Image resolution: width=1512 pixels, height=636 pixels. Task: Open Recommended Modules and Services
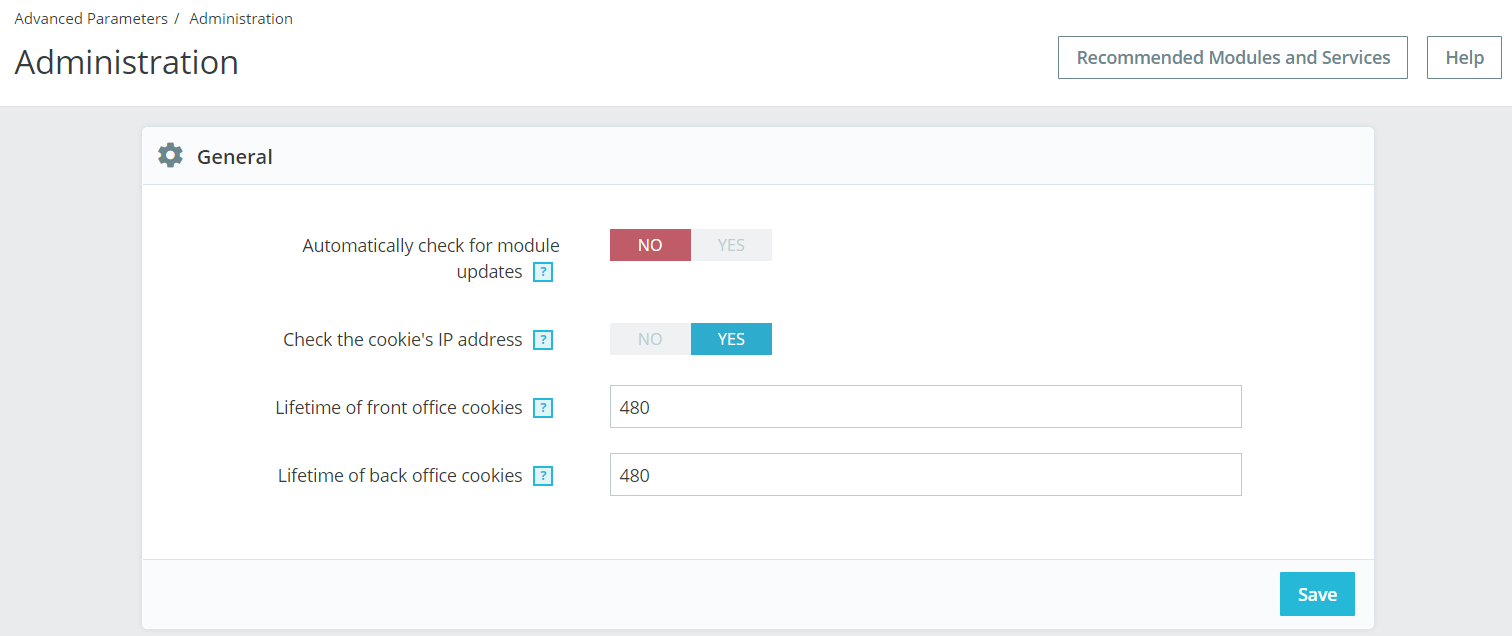click(1233, 58)
